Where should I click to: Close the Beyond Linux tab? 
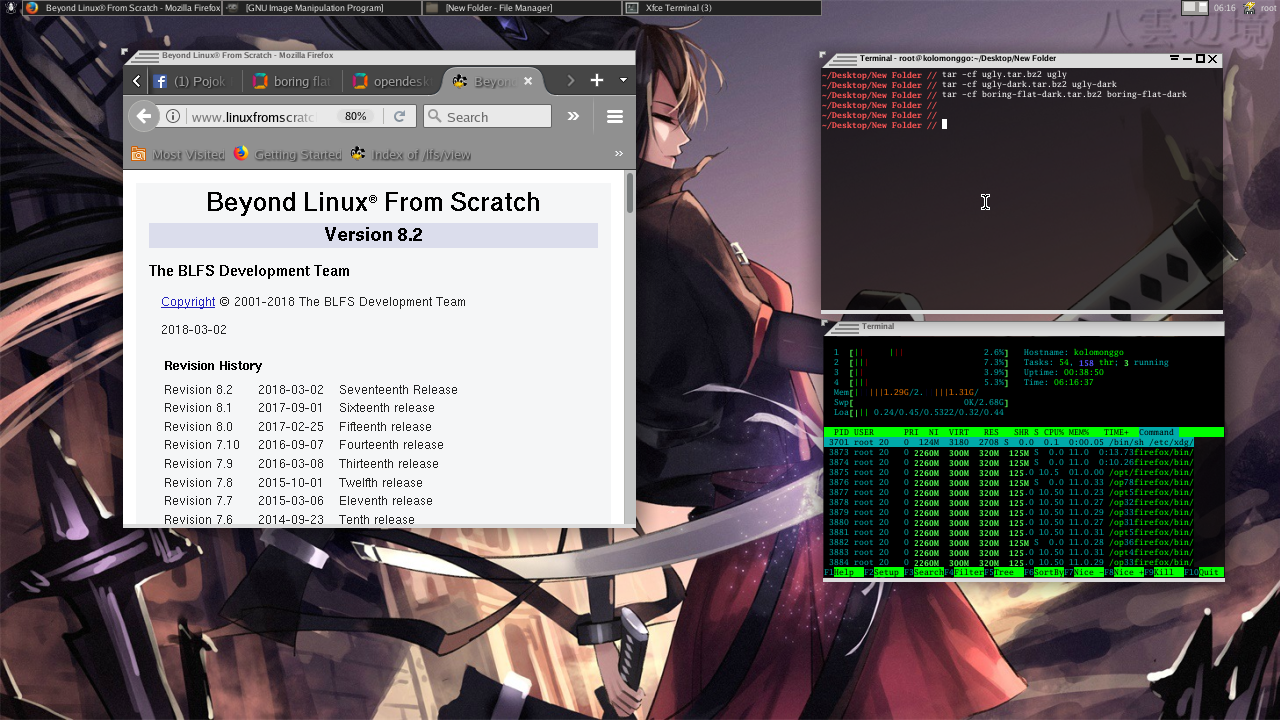click(526, 81)
